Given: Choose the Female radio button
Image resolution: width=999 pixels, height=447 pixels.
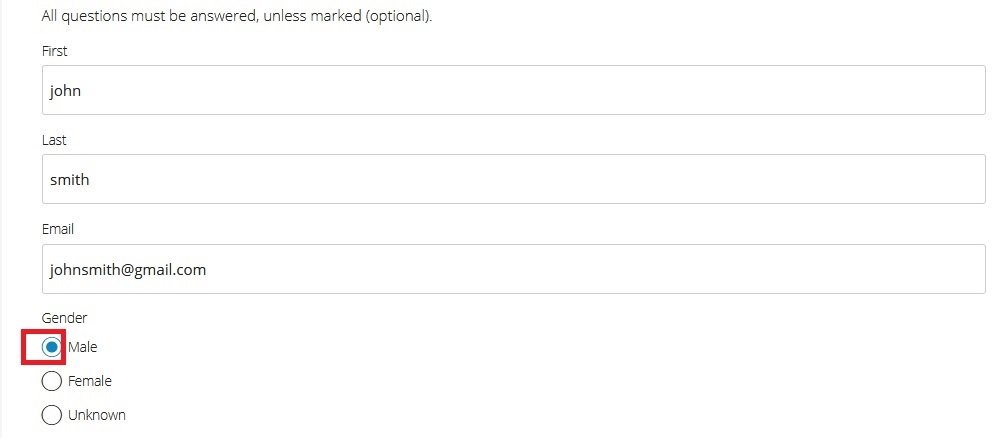Looking at the screenshot, I should click(52, 381).
